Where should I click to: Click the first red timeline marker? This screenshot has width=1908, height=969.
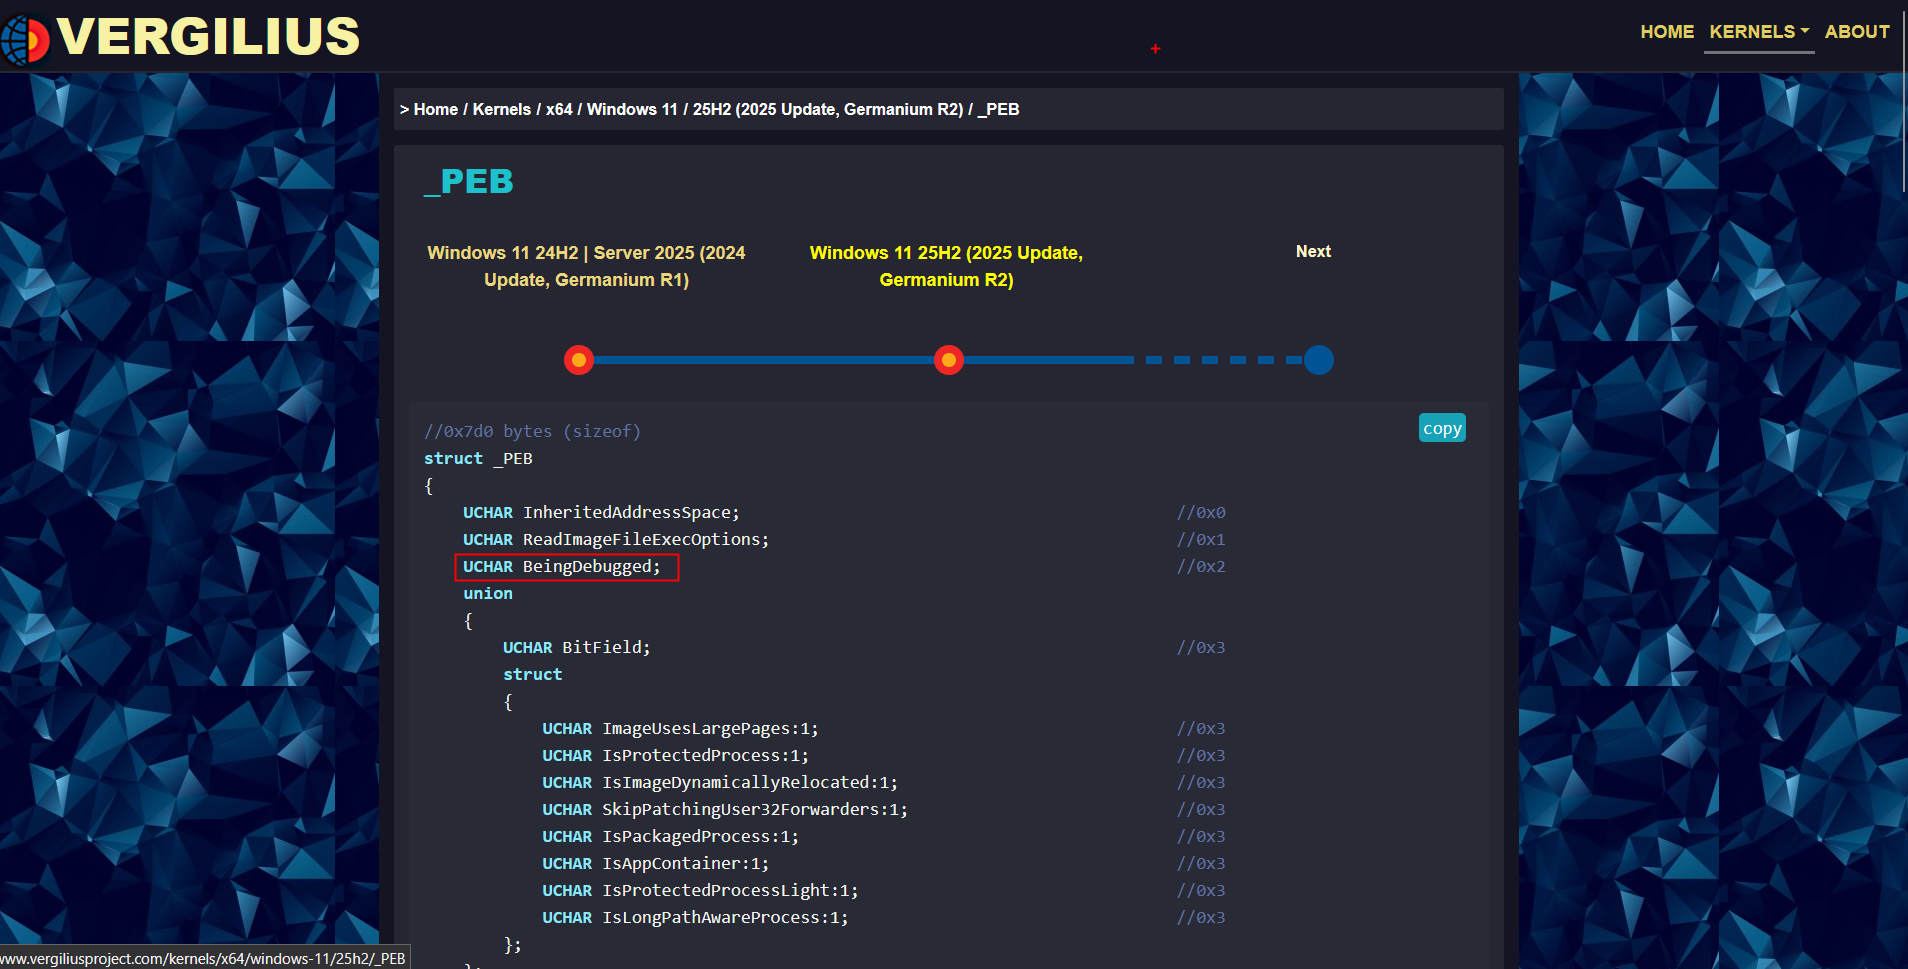tap(579, 360)
